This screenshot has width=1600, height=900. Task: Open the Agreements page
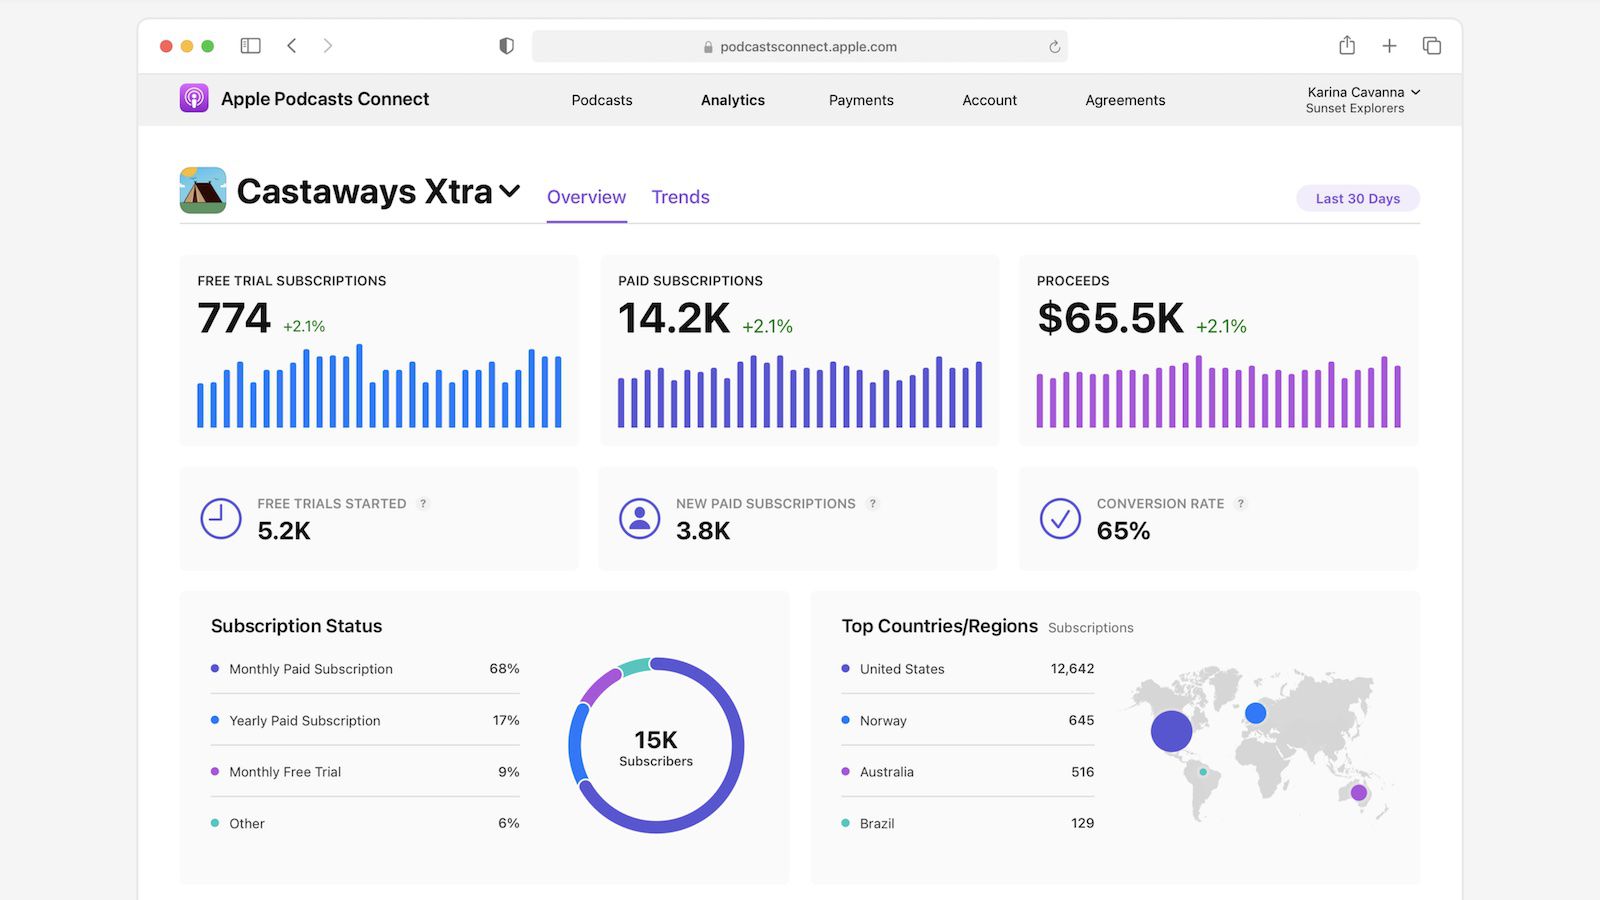(x=1125, y=100)
